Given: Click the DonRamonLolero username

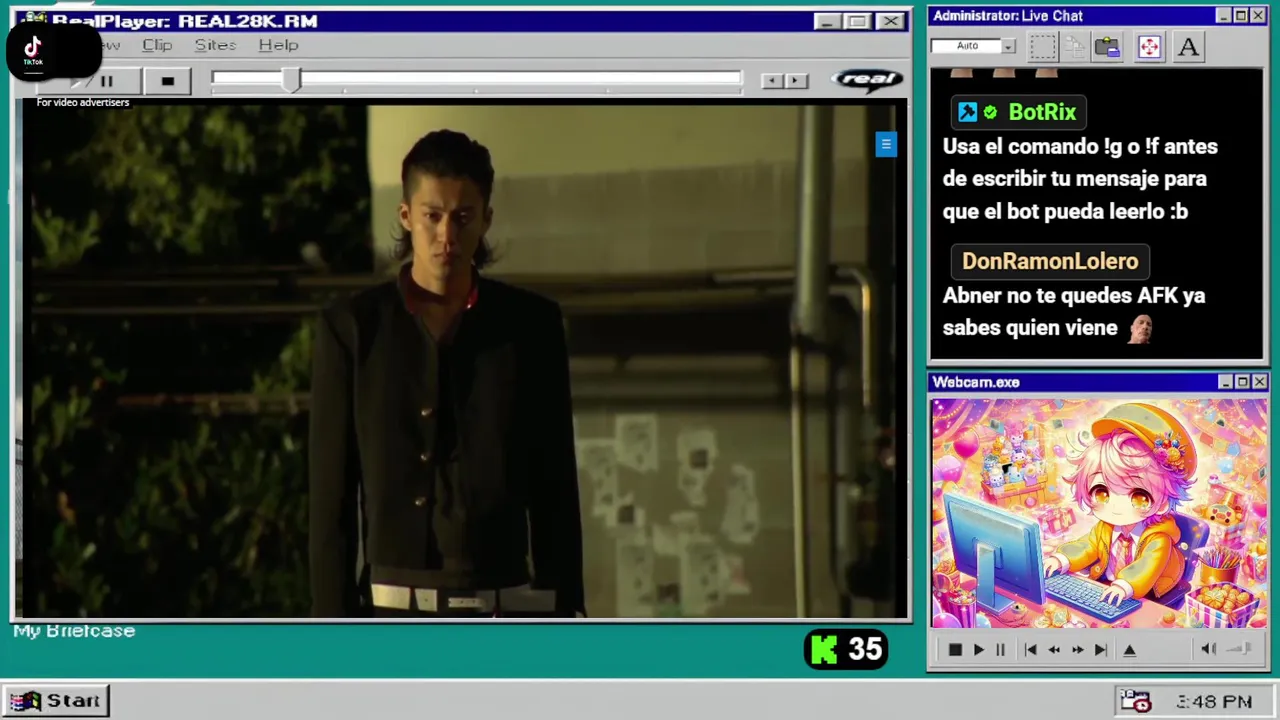Looking at the screenshot, I should coord(1050,261).
